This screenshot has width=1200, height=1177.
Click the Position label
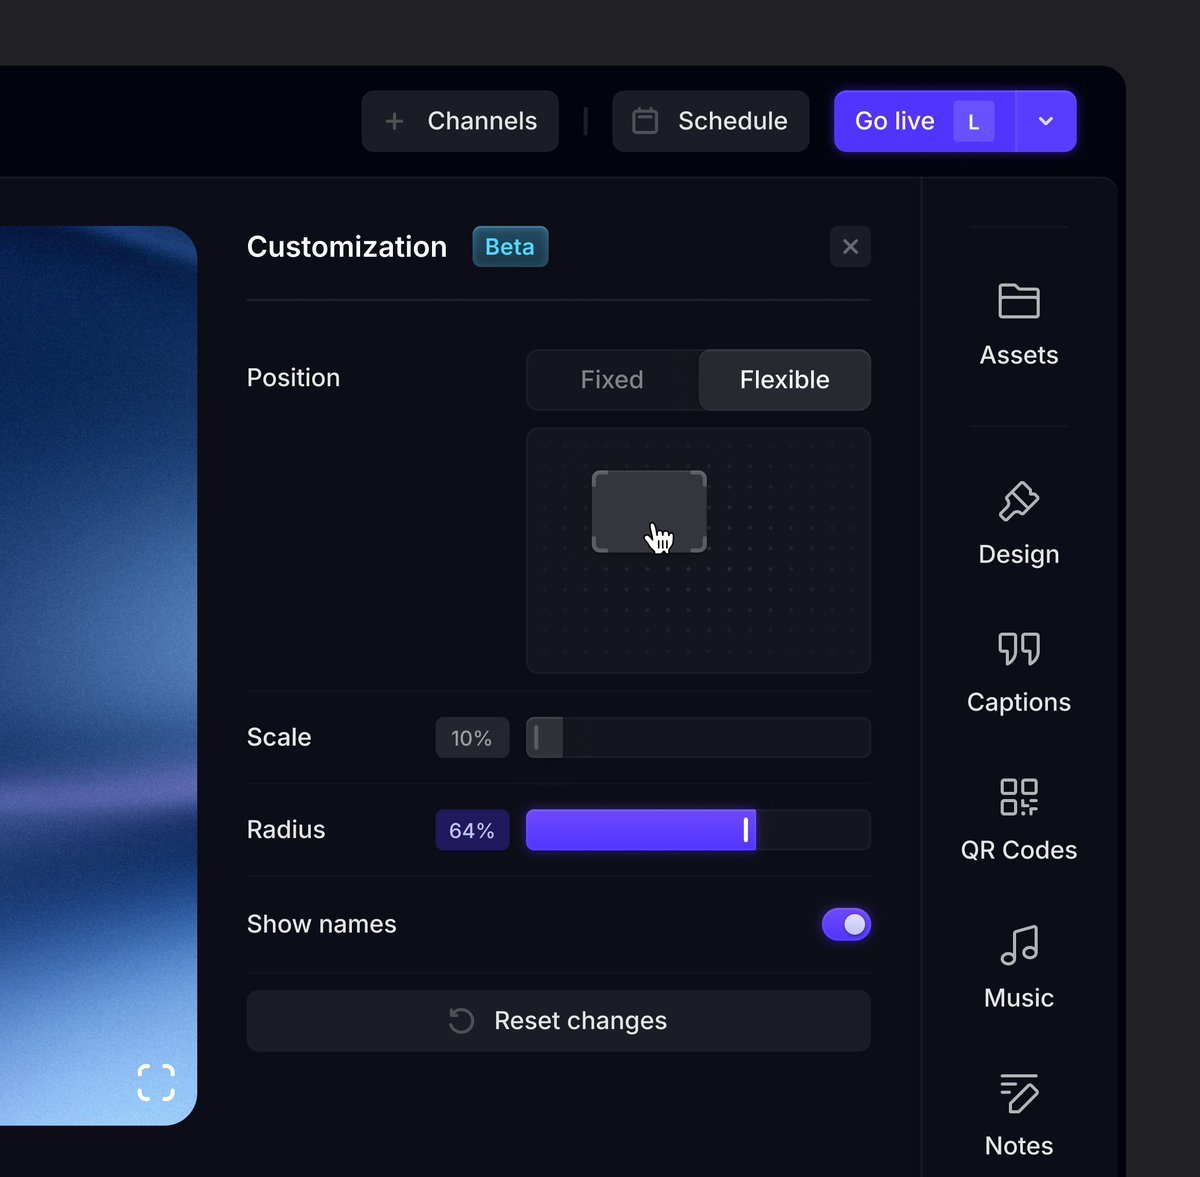click(293, 378)
